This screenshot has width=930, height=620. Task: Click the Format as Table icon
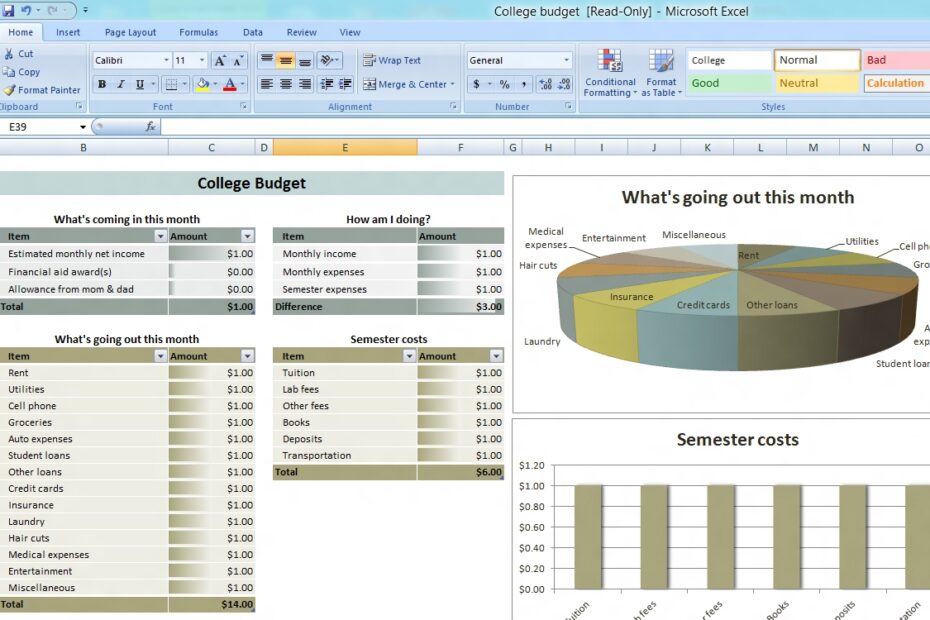pyautogui.click(x=661, y=72)
